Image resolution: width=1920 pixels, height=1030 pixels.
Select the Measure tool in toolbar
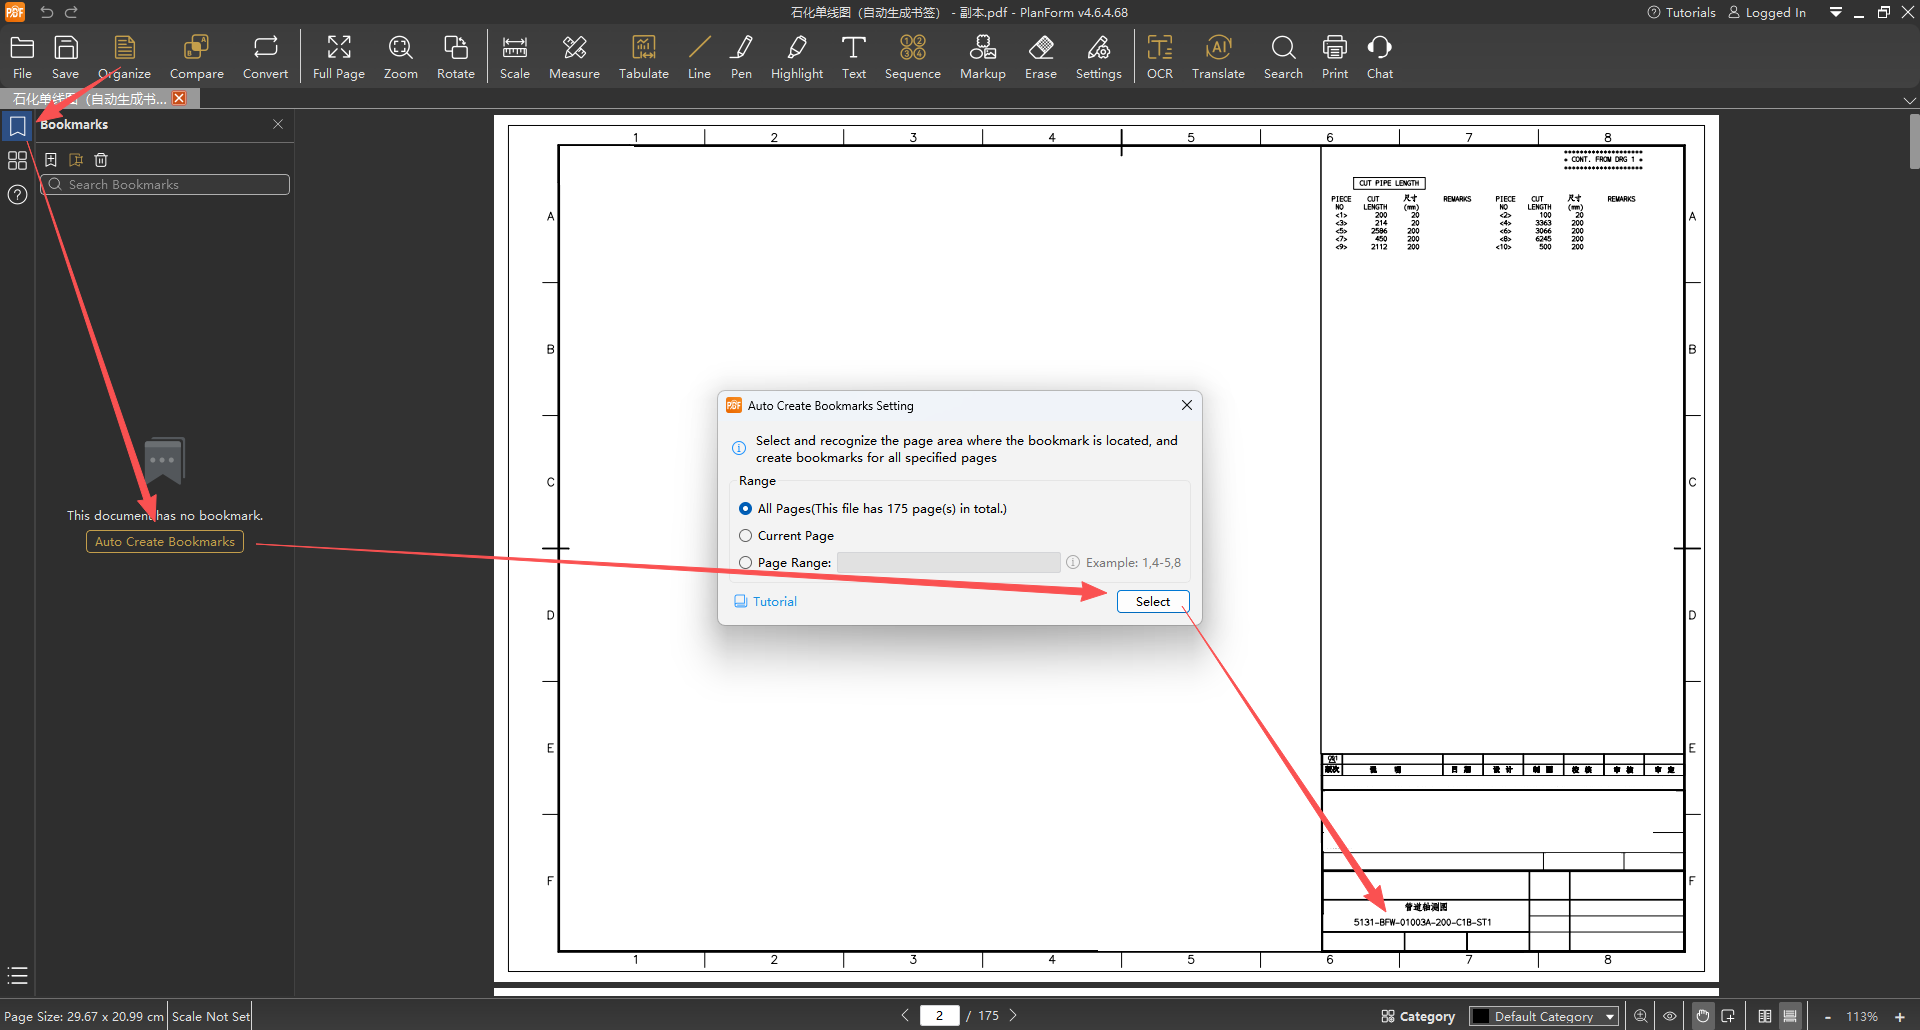click(574, 57)
